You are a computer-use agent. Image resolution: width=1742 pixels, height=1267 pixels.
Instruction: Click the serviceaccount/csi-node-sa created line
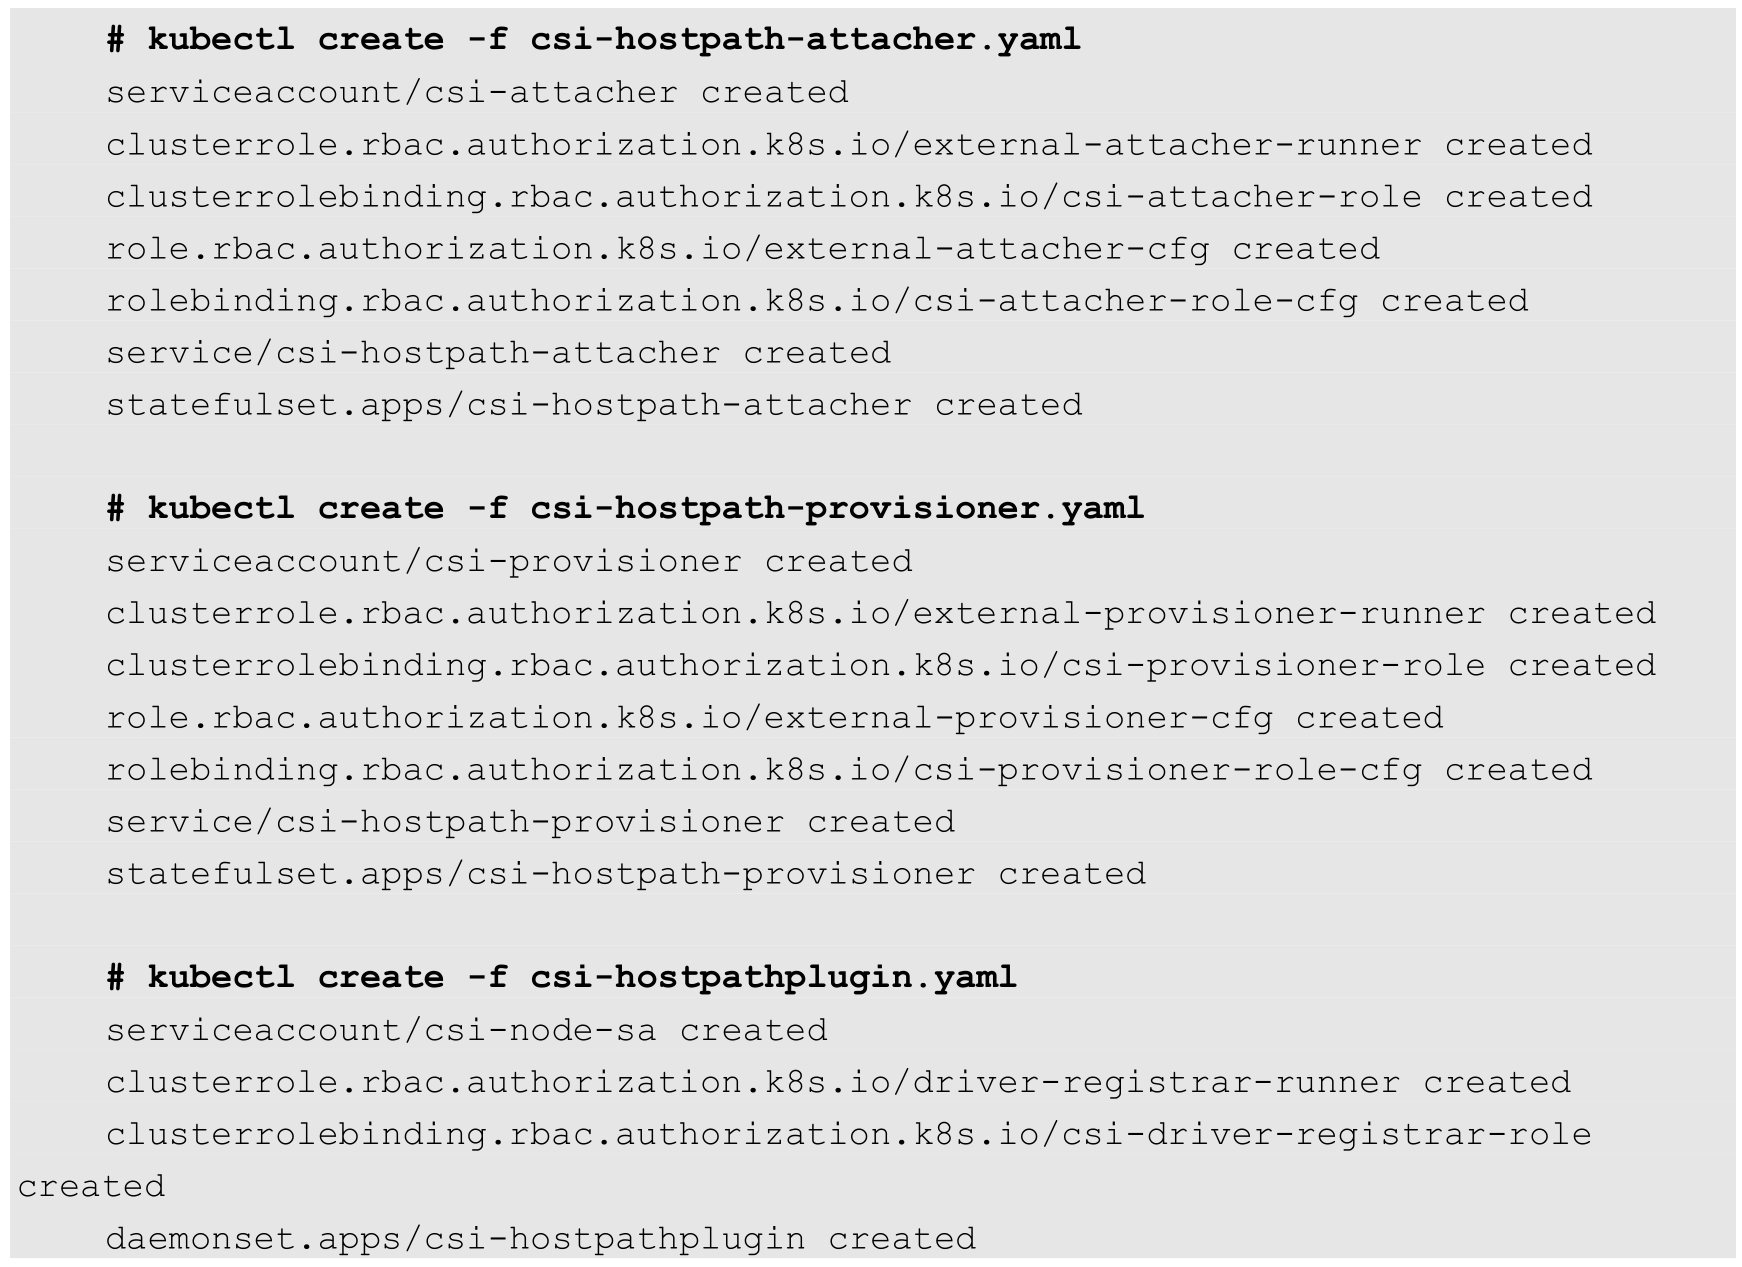point(467,1031)
